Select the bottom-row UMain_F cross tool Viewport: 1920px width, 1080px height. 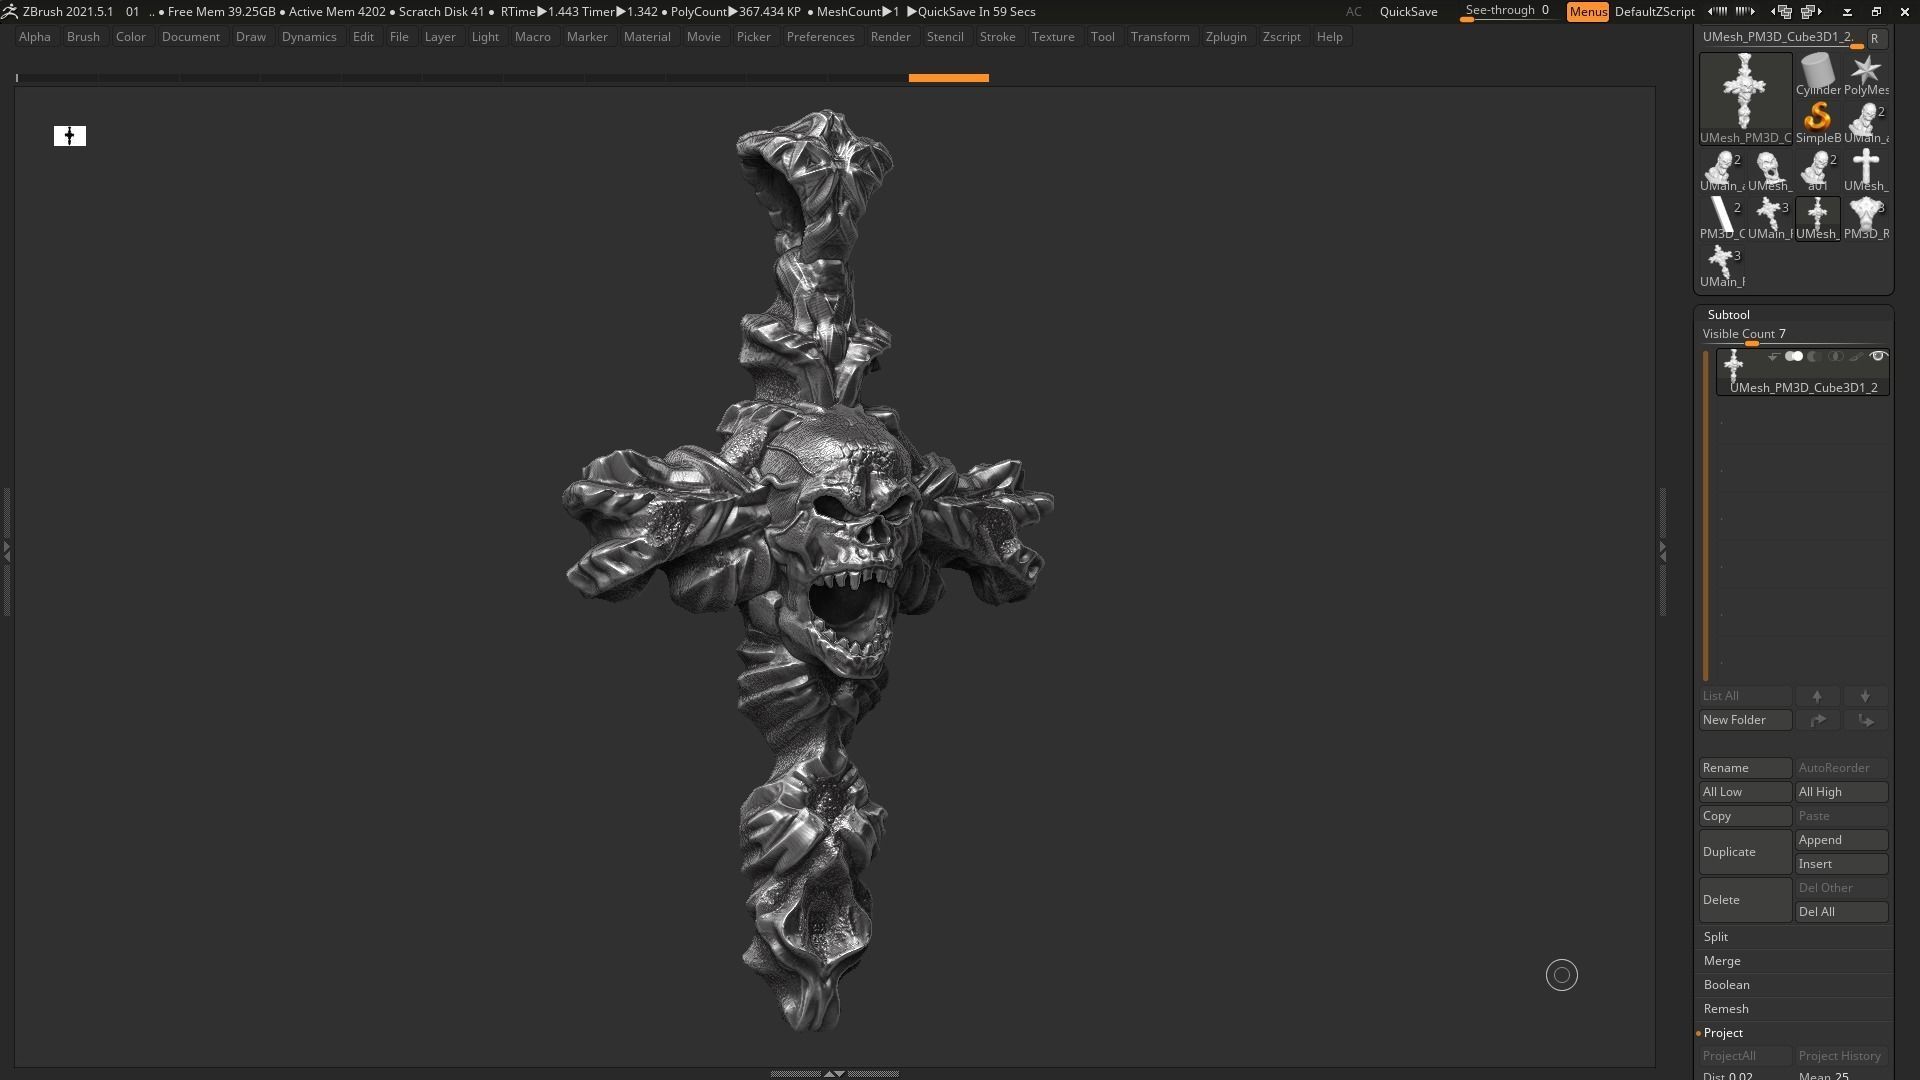[x=1721, y=267]
